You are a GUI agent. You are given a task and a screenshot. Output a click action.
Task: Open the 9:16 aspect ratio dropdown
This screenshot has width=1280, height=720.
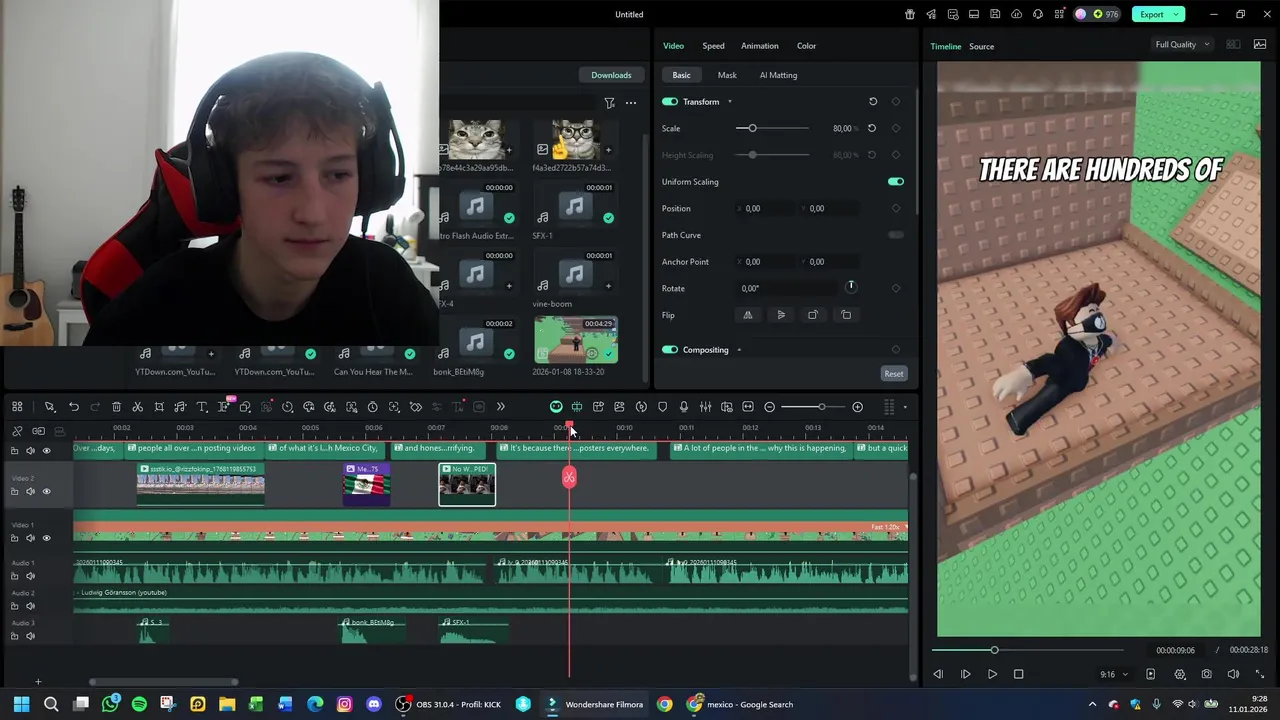point(1113,674)
